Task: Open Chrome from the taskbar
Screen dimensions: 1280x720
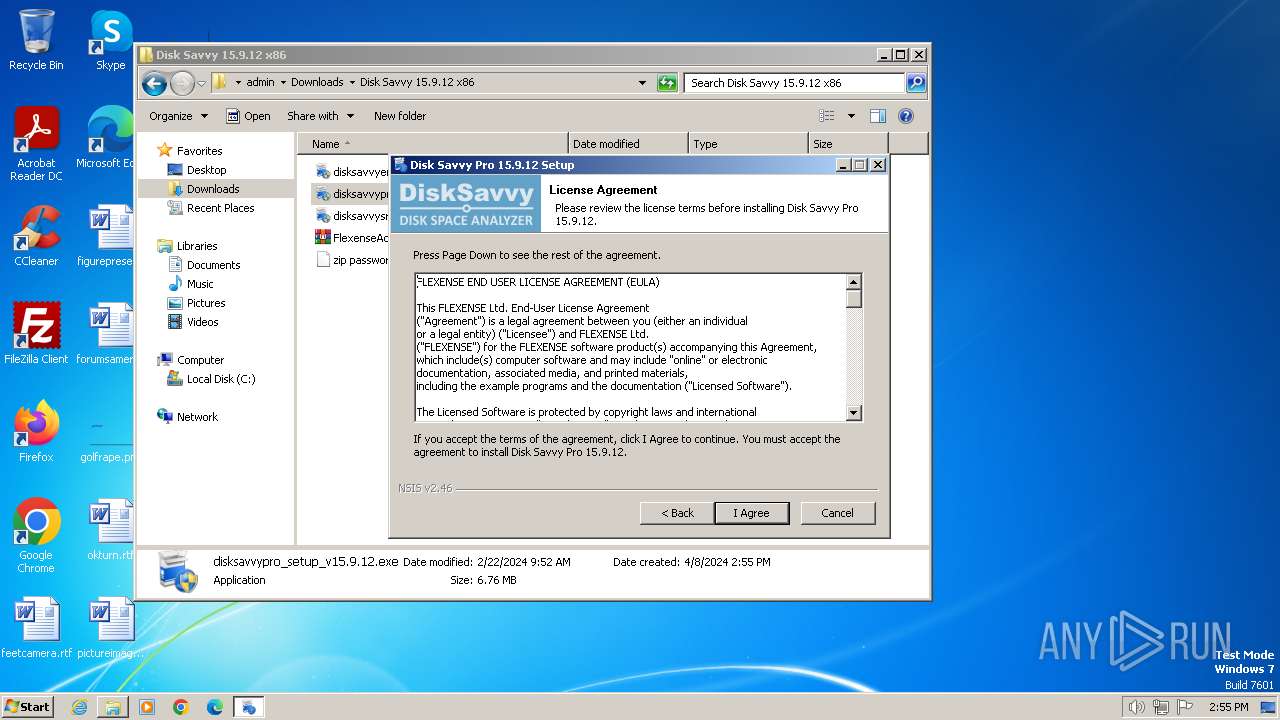Action: [180, 707]
